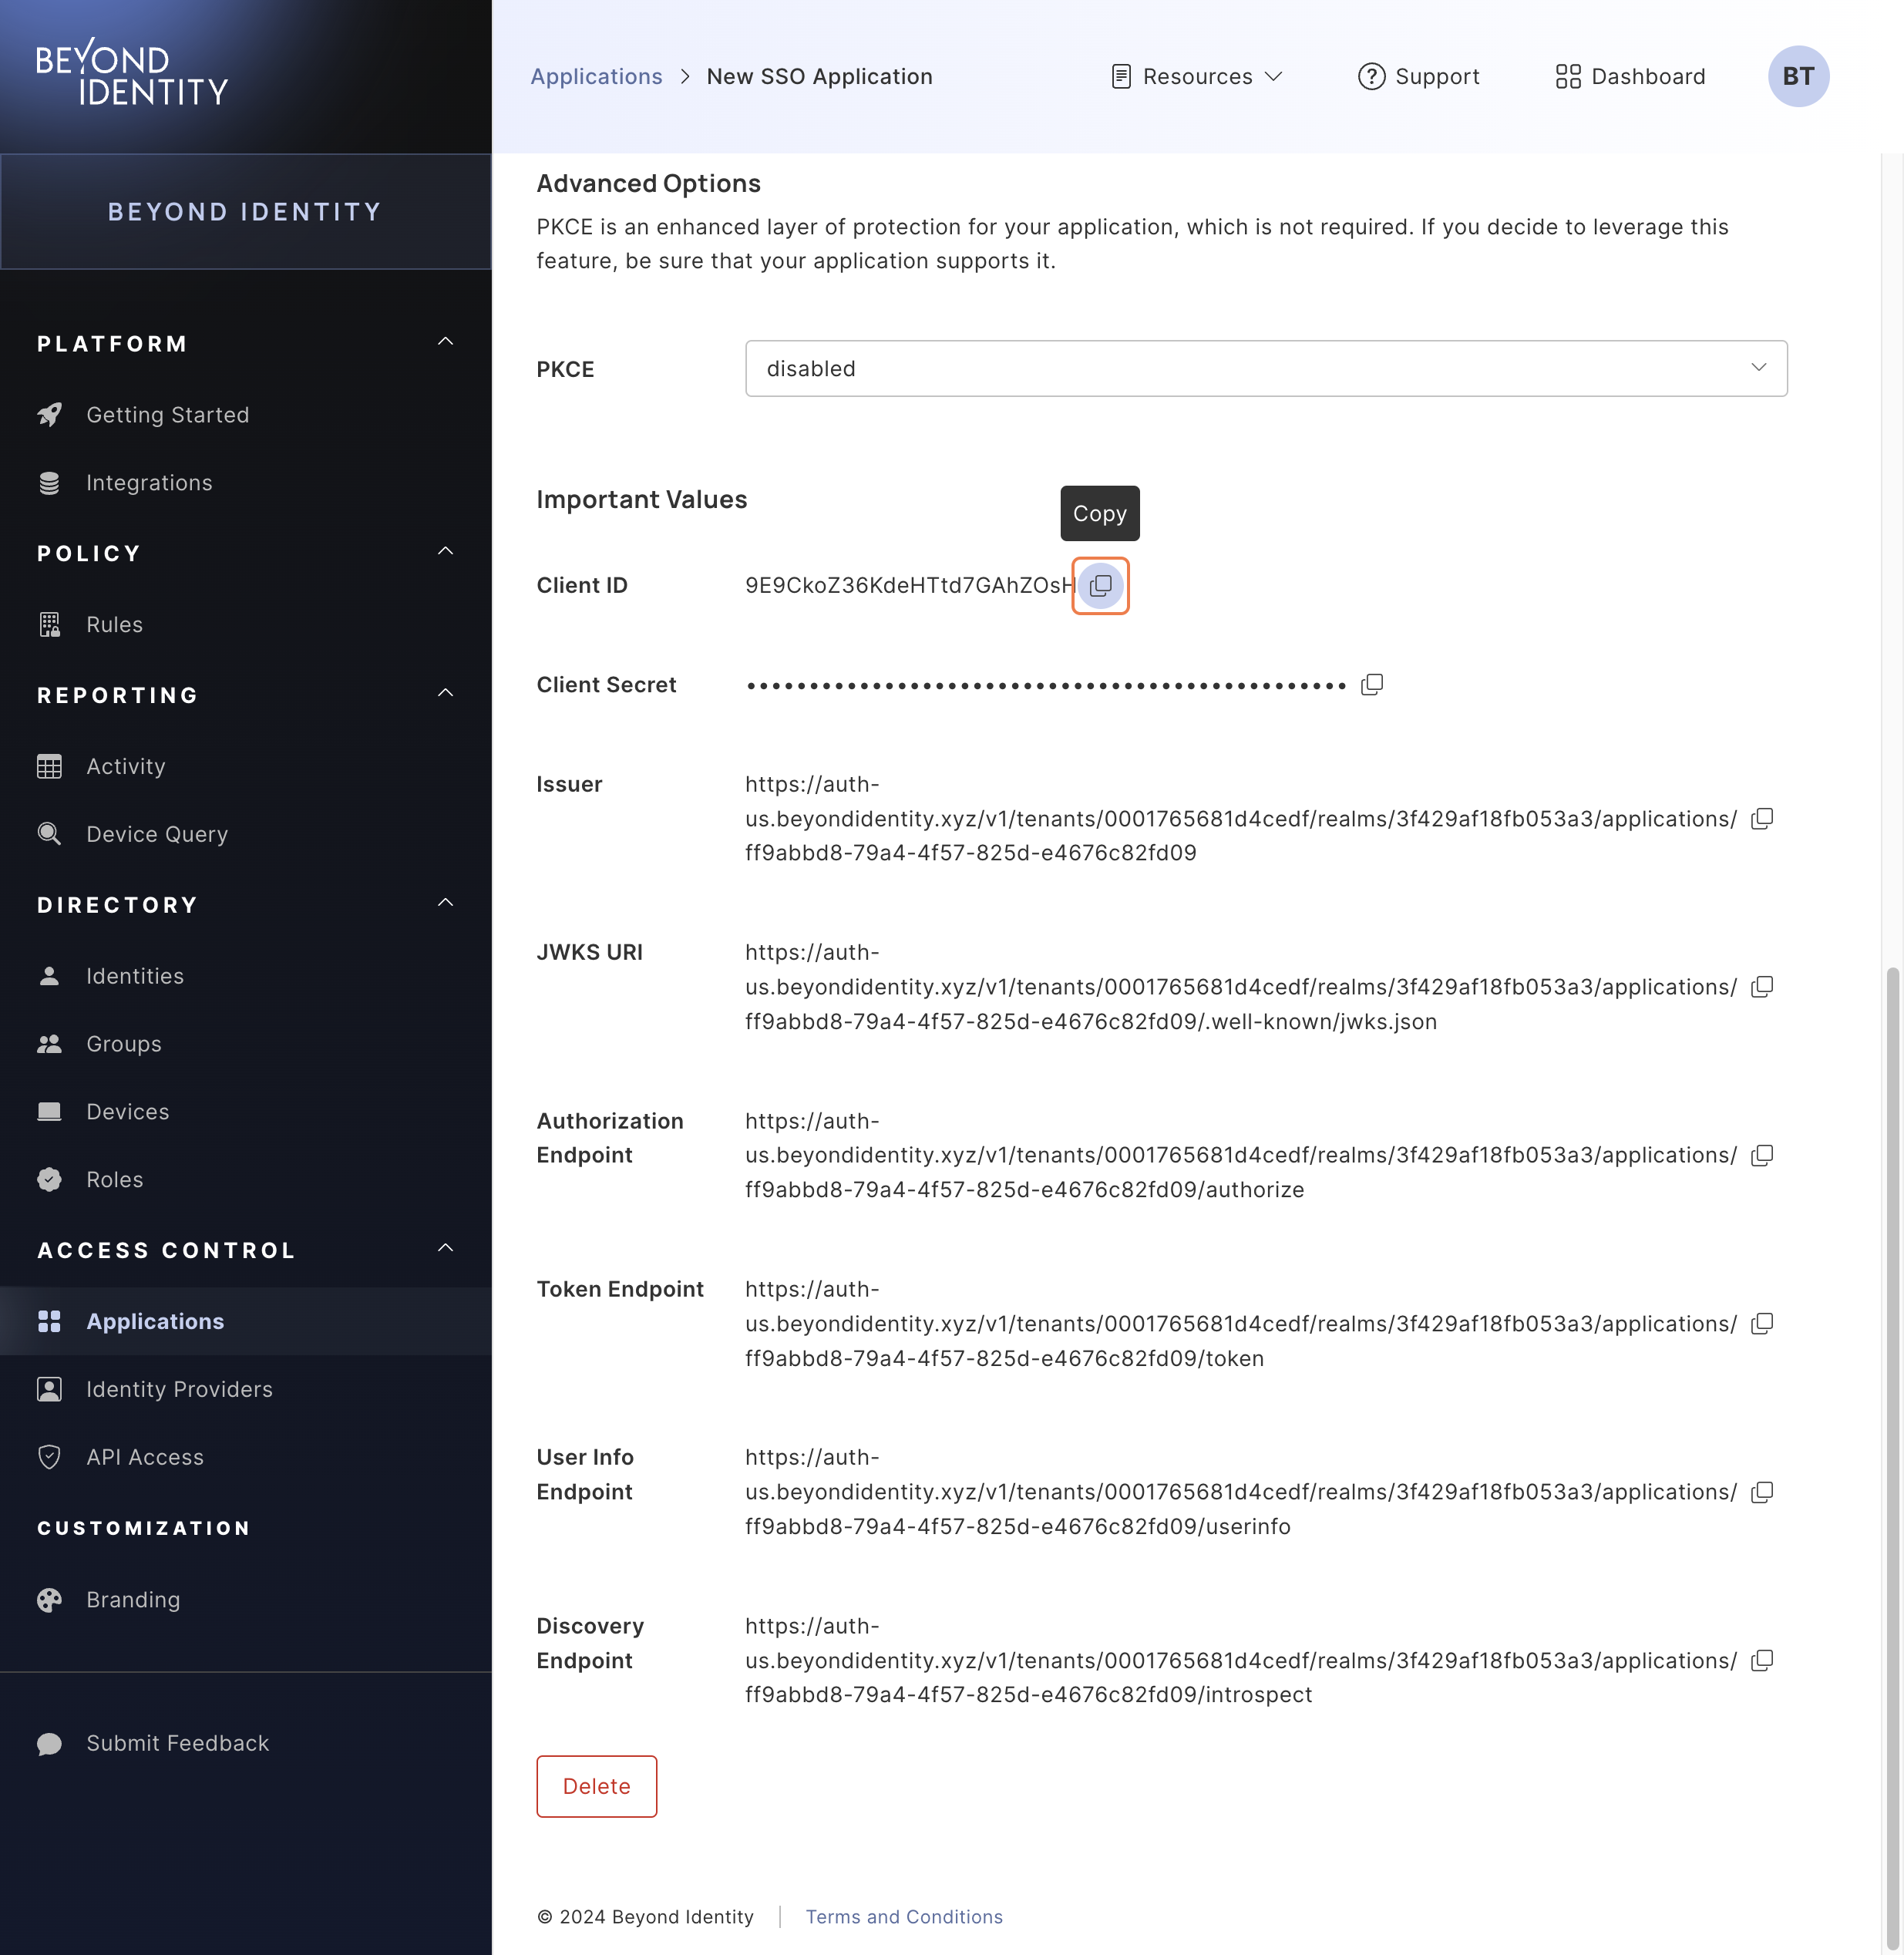The image size is (1904, 1955).
Task: Open the Resources dropdown menu
Action: click(x=1196, y=76)
